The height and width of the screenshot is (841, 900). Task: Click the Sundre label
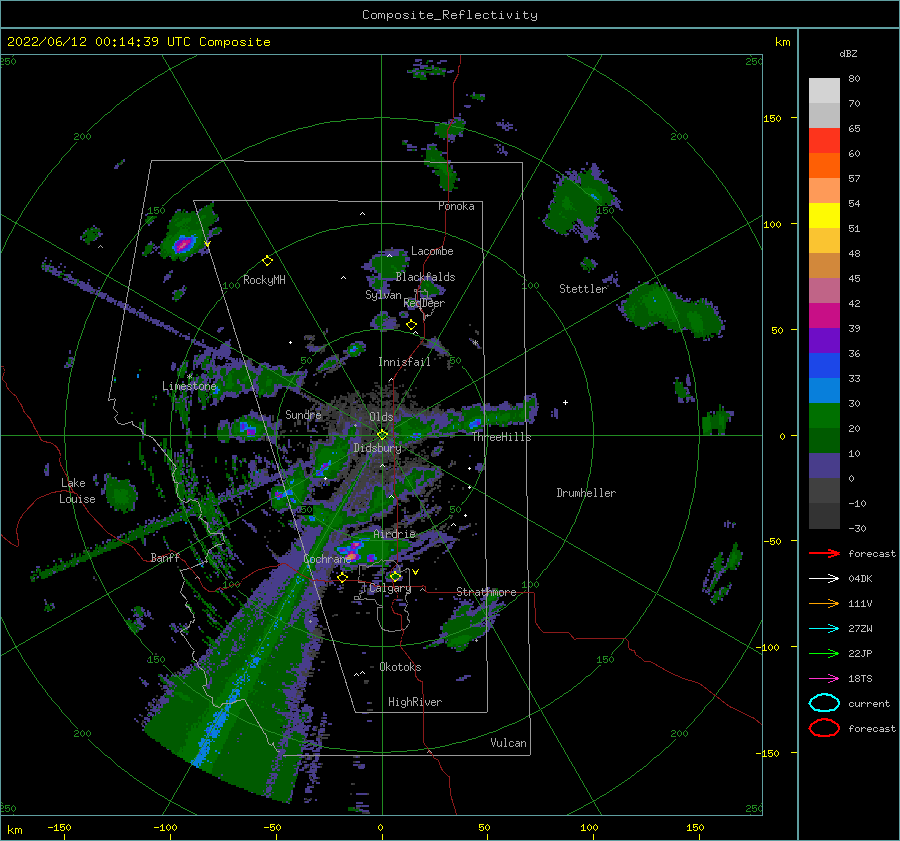click(303, 414)
